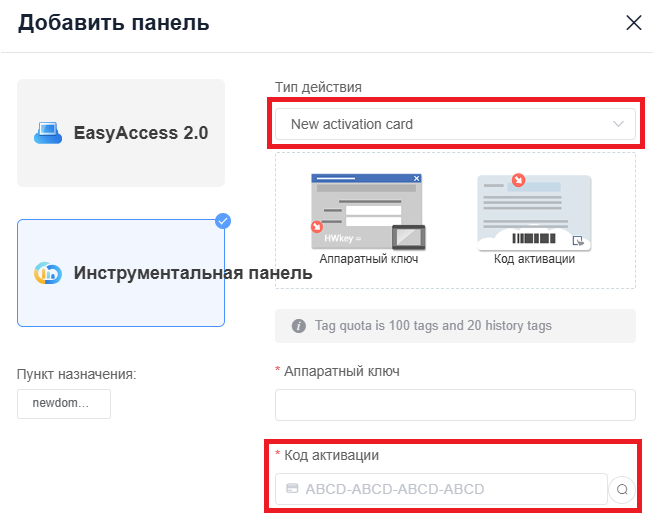Image resolution: width=659 pixels, height=515 pixels.
Task: Click the card icon inside activation field
Action: tap(292, 489)
